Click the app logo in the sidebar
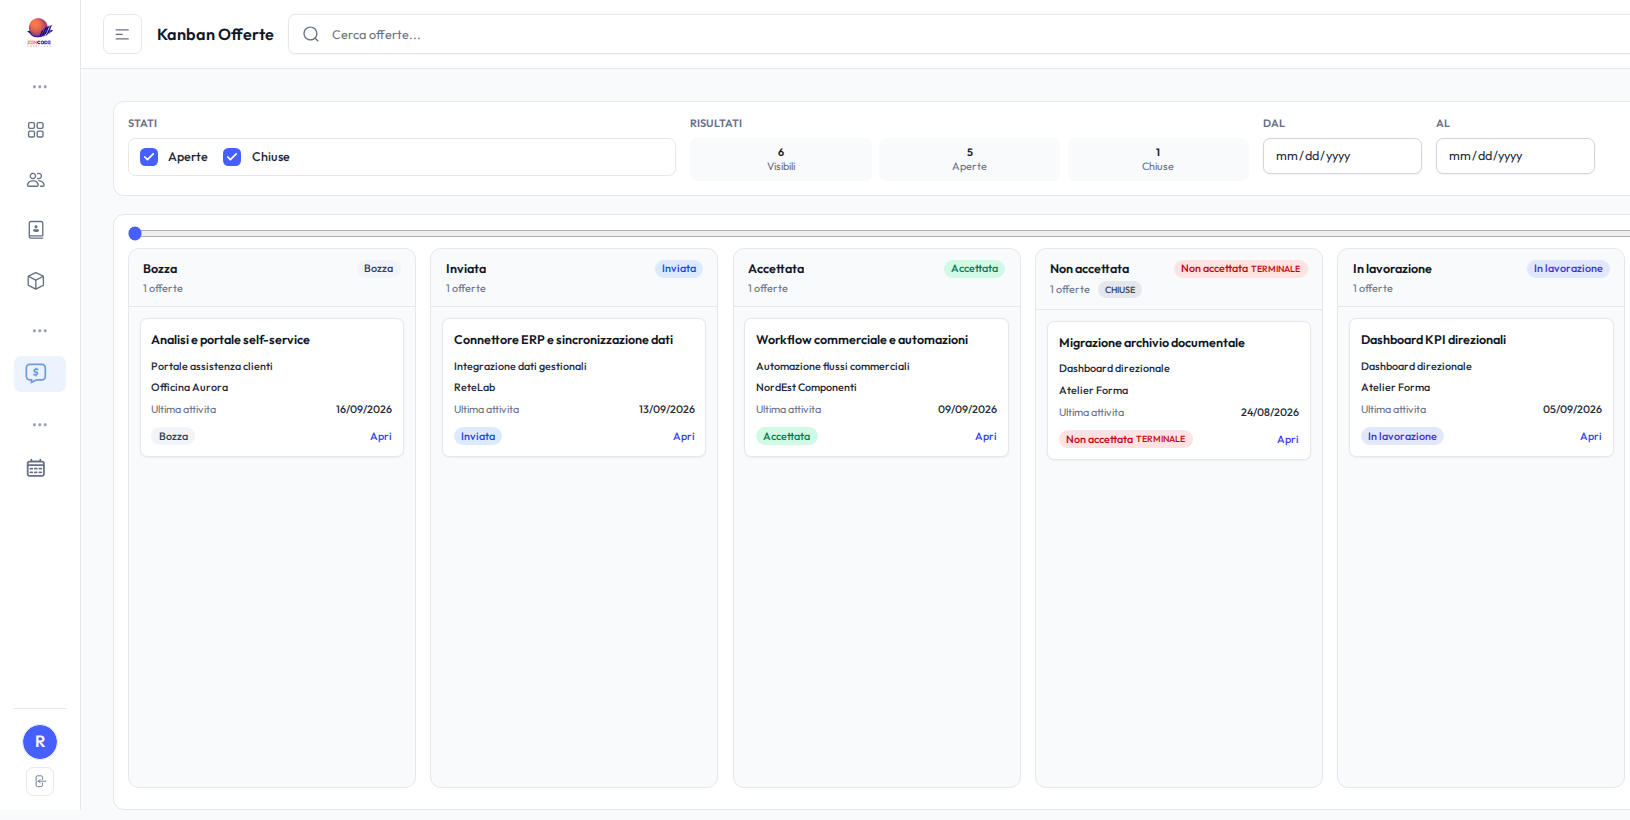Viewport: 1630px width, 820px height. (x=39, y=32)
